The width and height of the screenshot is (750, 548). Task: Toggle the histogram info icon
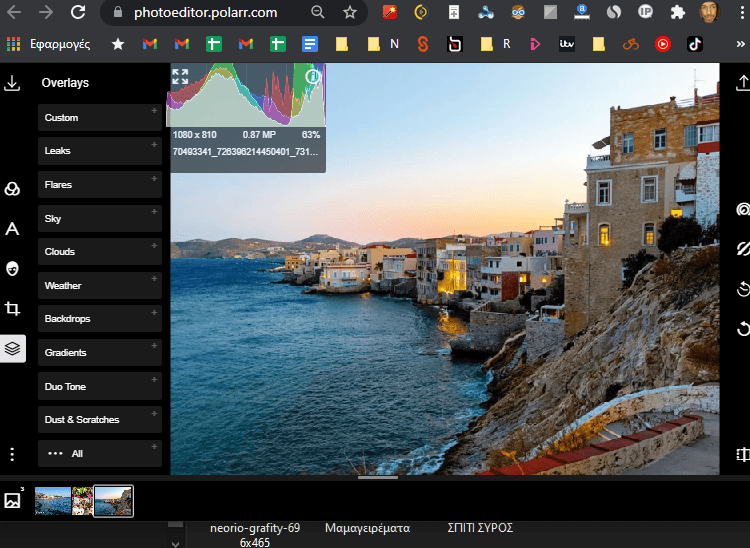(312, 76)
